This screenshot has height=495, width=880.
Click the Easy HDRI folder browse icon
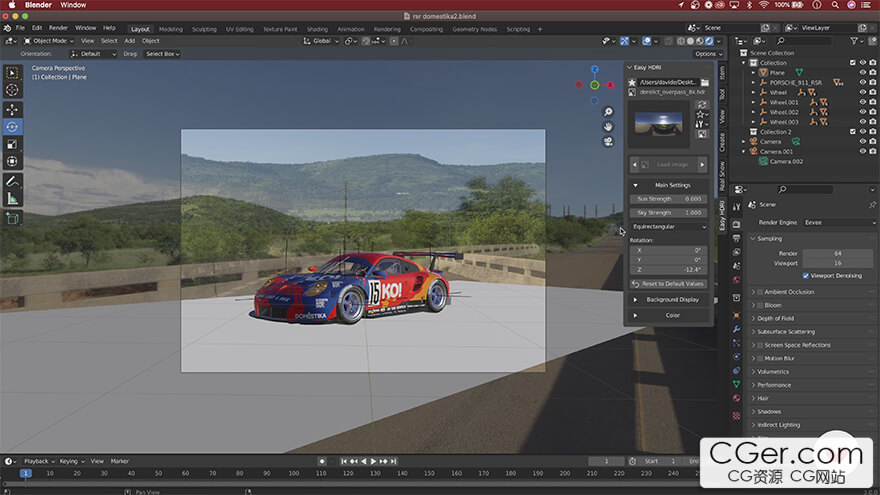coord(704,82)
